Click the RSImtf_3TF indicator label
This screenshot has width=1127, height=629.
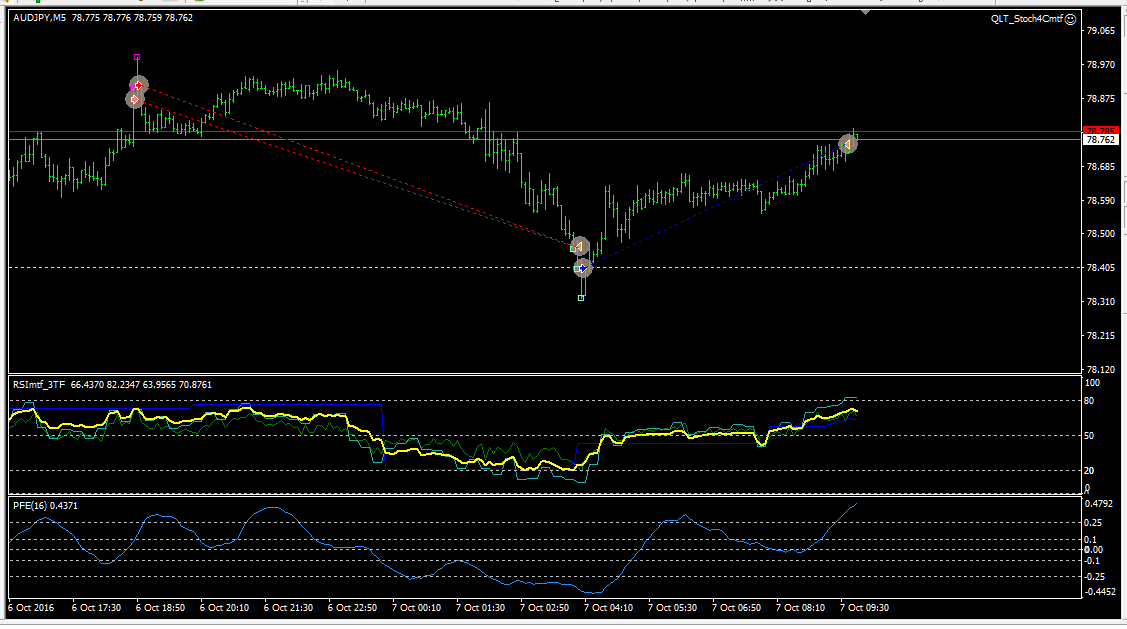coord(39,385)
